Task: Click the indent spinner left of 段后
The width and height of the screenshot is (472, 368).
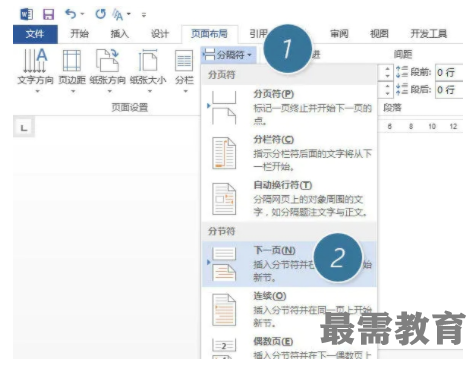Action: click(387, 90)
